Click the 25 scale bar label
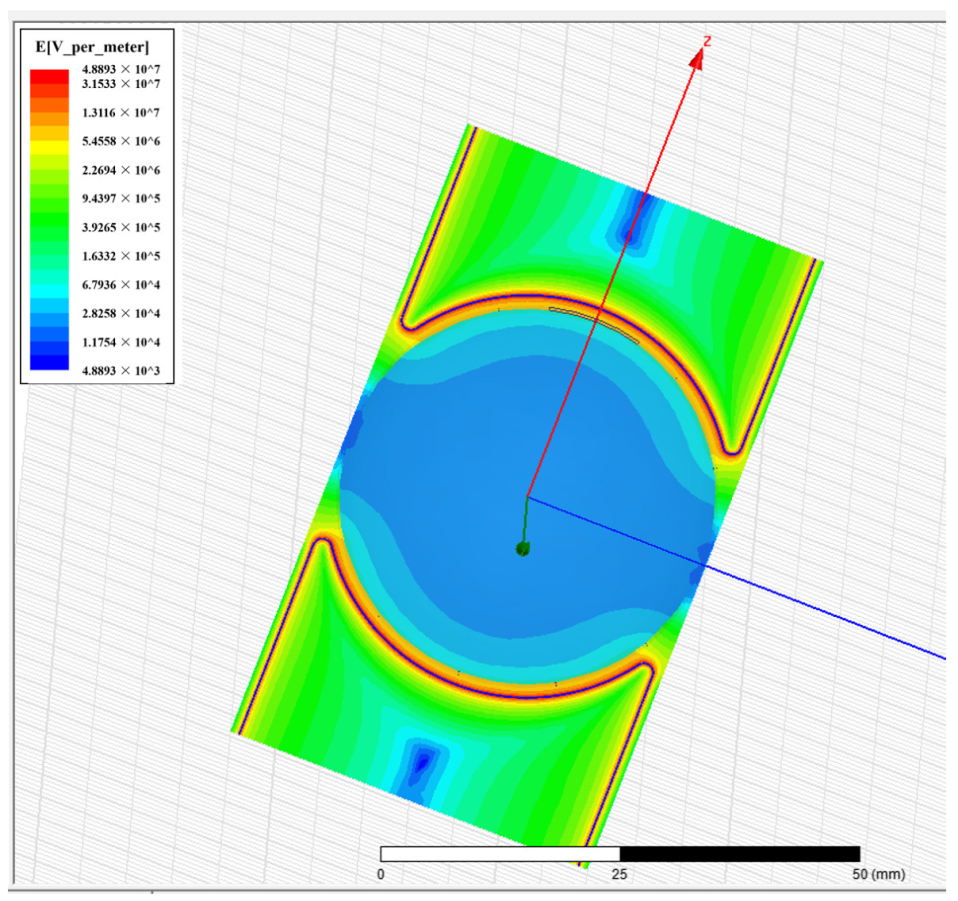 tap(620, 874)
